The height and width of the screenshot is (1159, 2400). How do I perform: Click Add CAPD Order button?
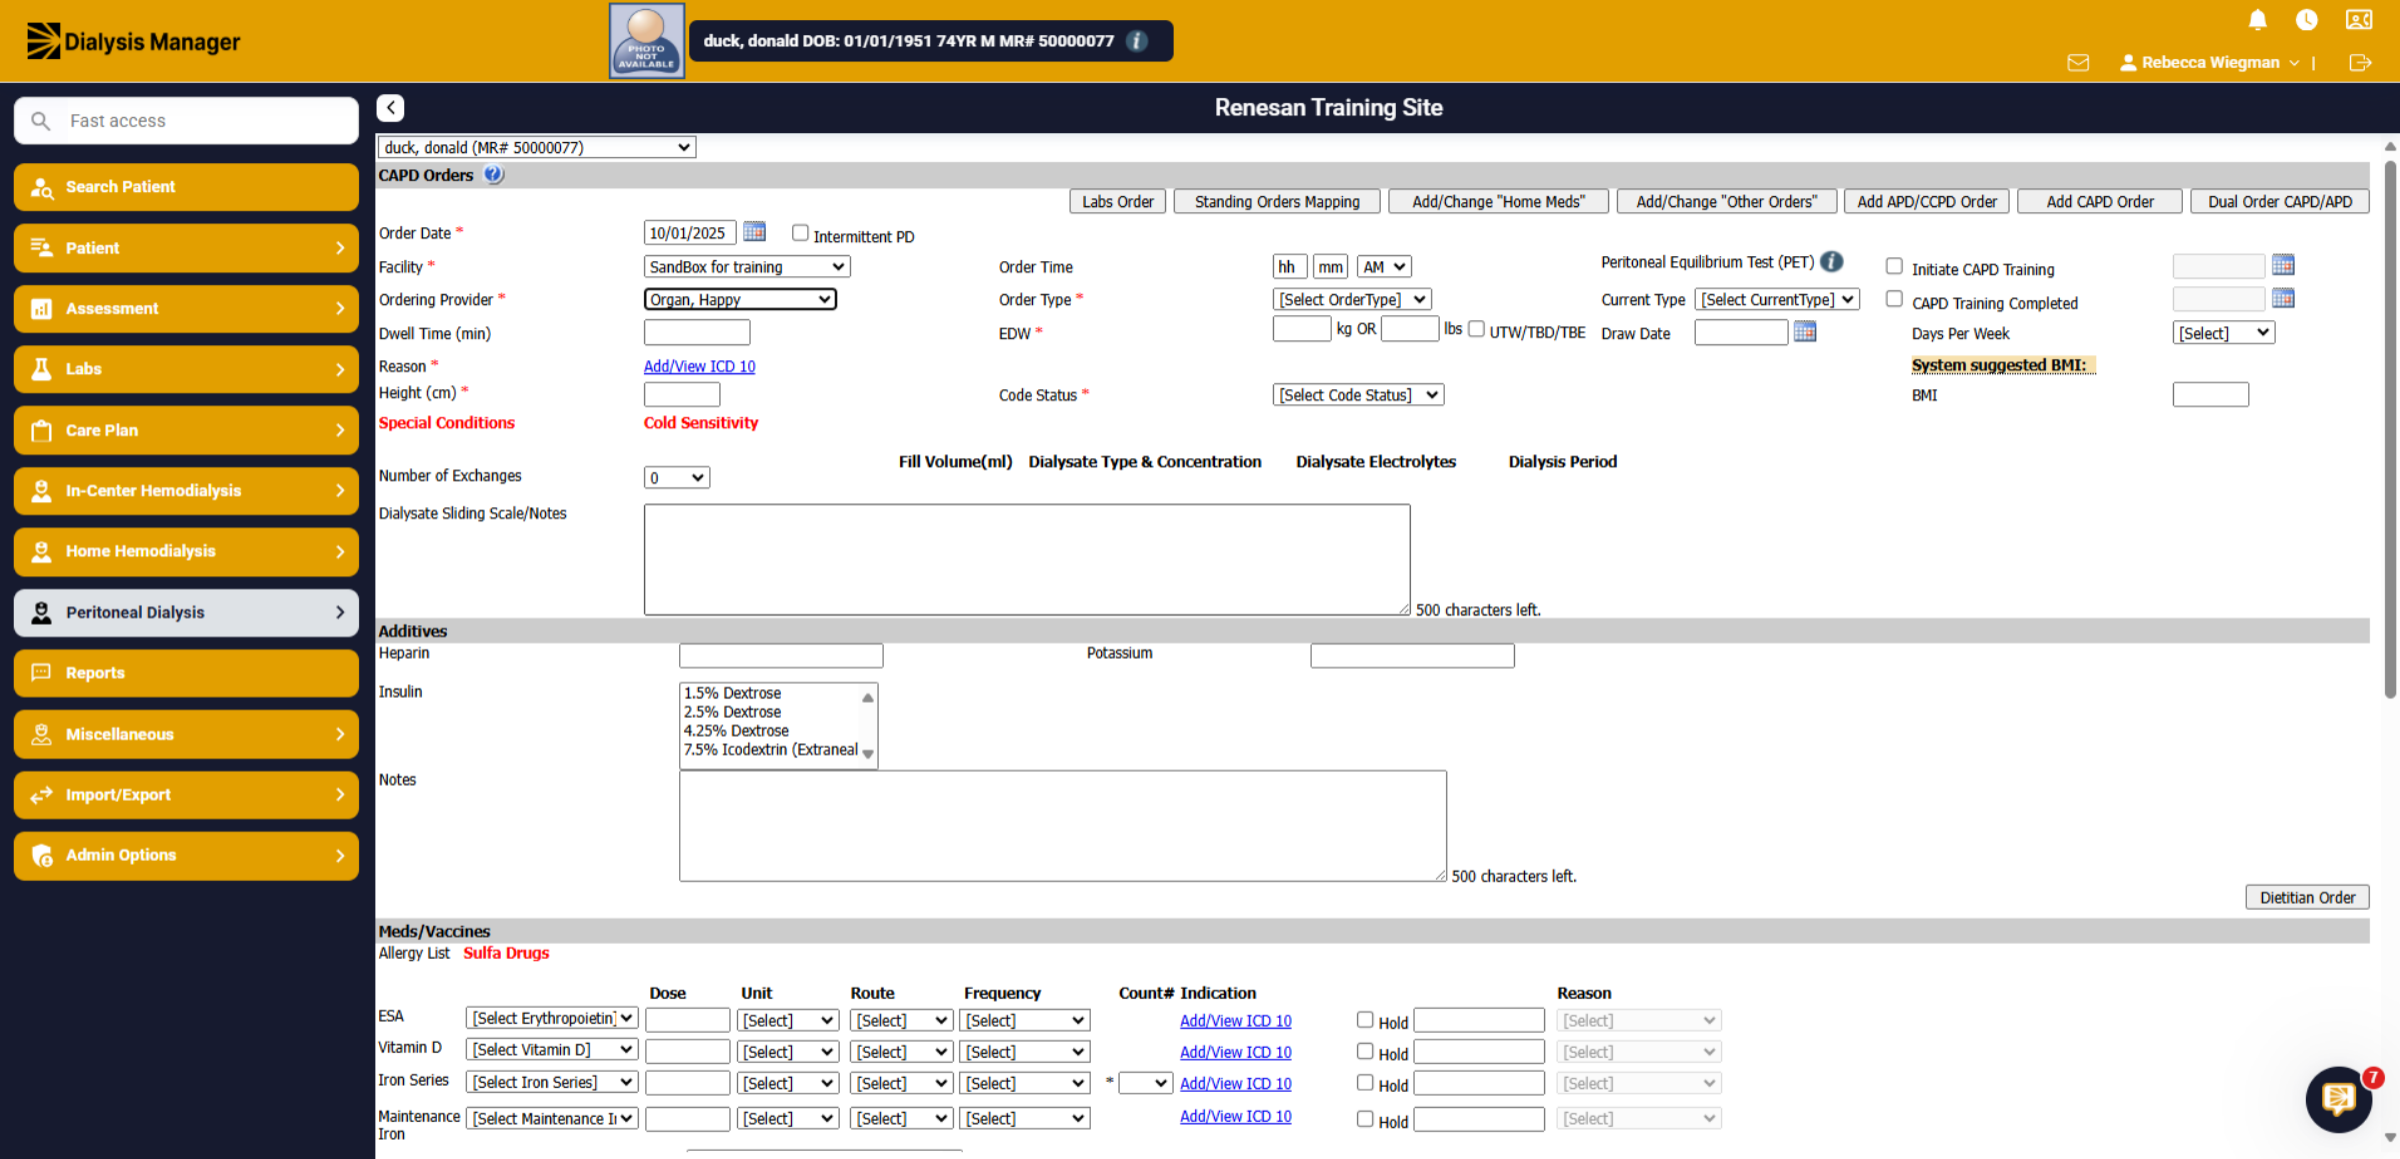(2100, 201)
